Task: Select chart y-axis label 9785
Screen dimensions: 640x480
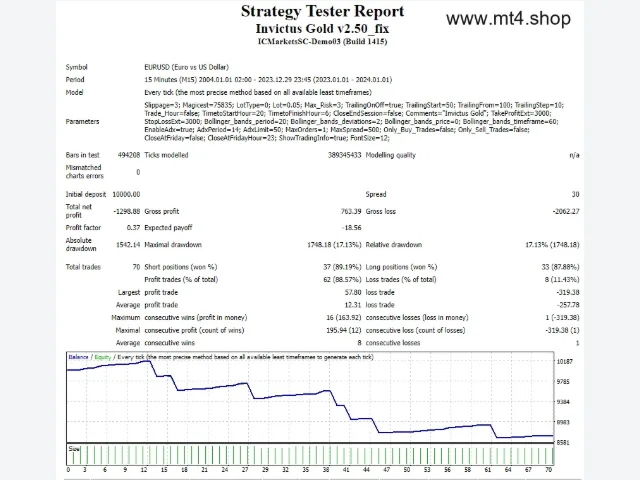Action: [x=564, y=382]
